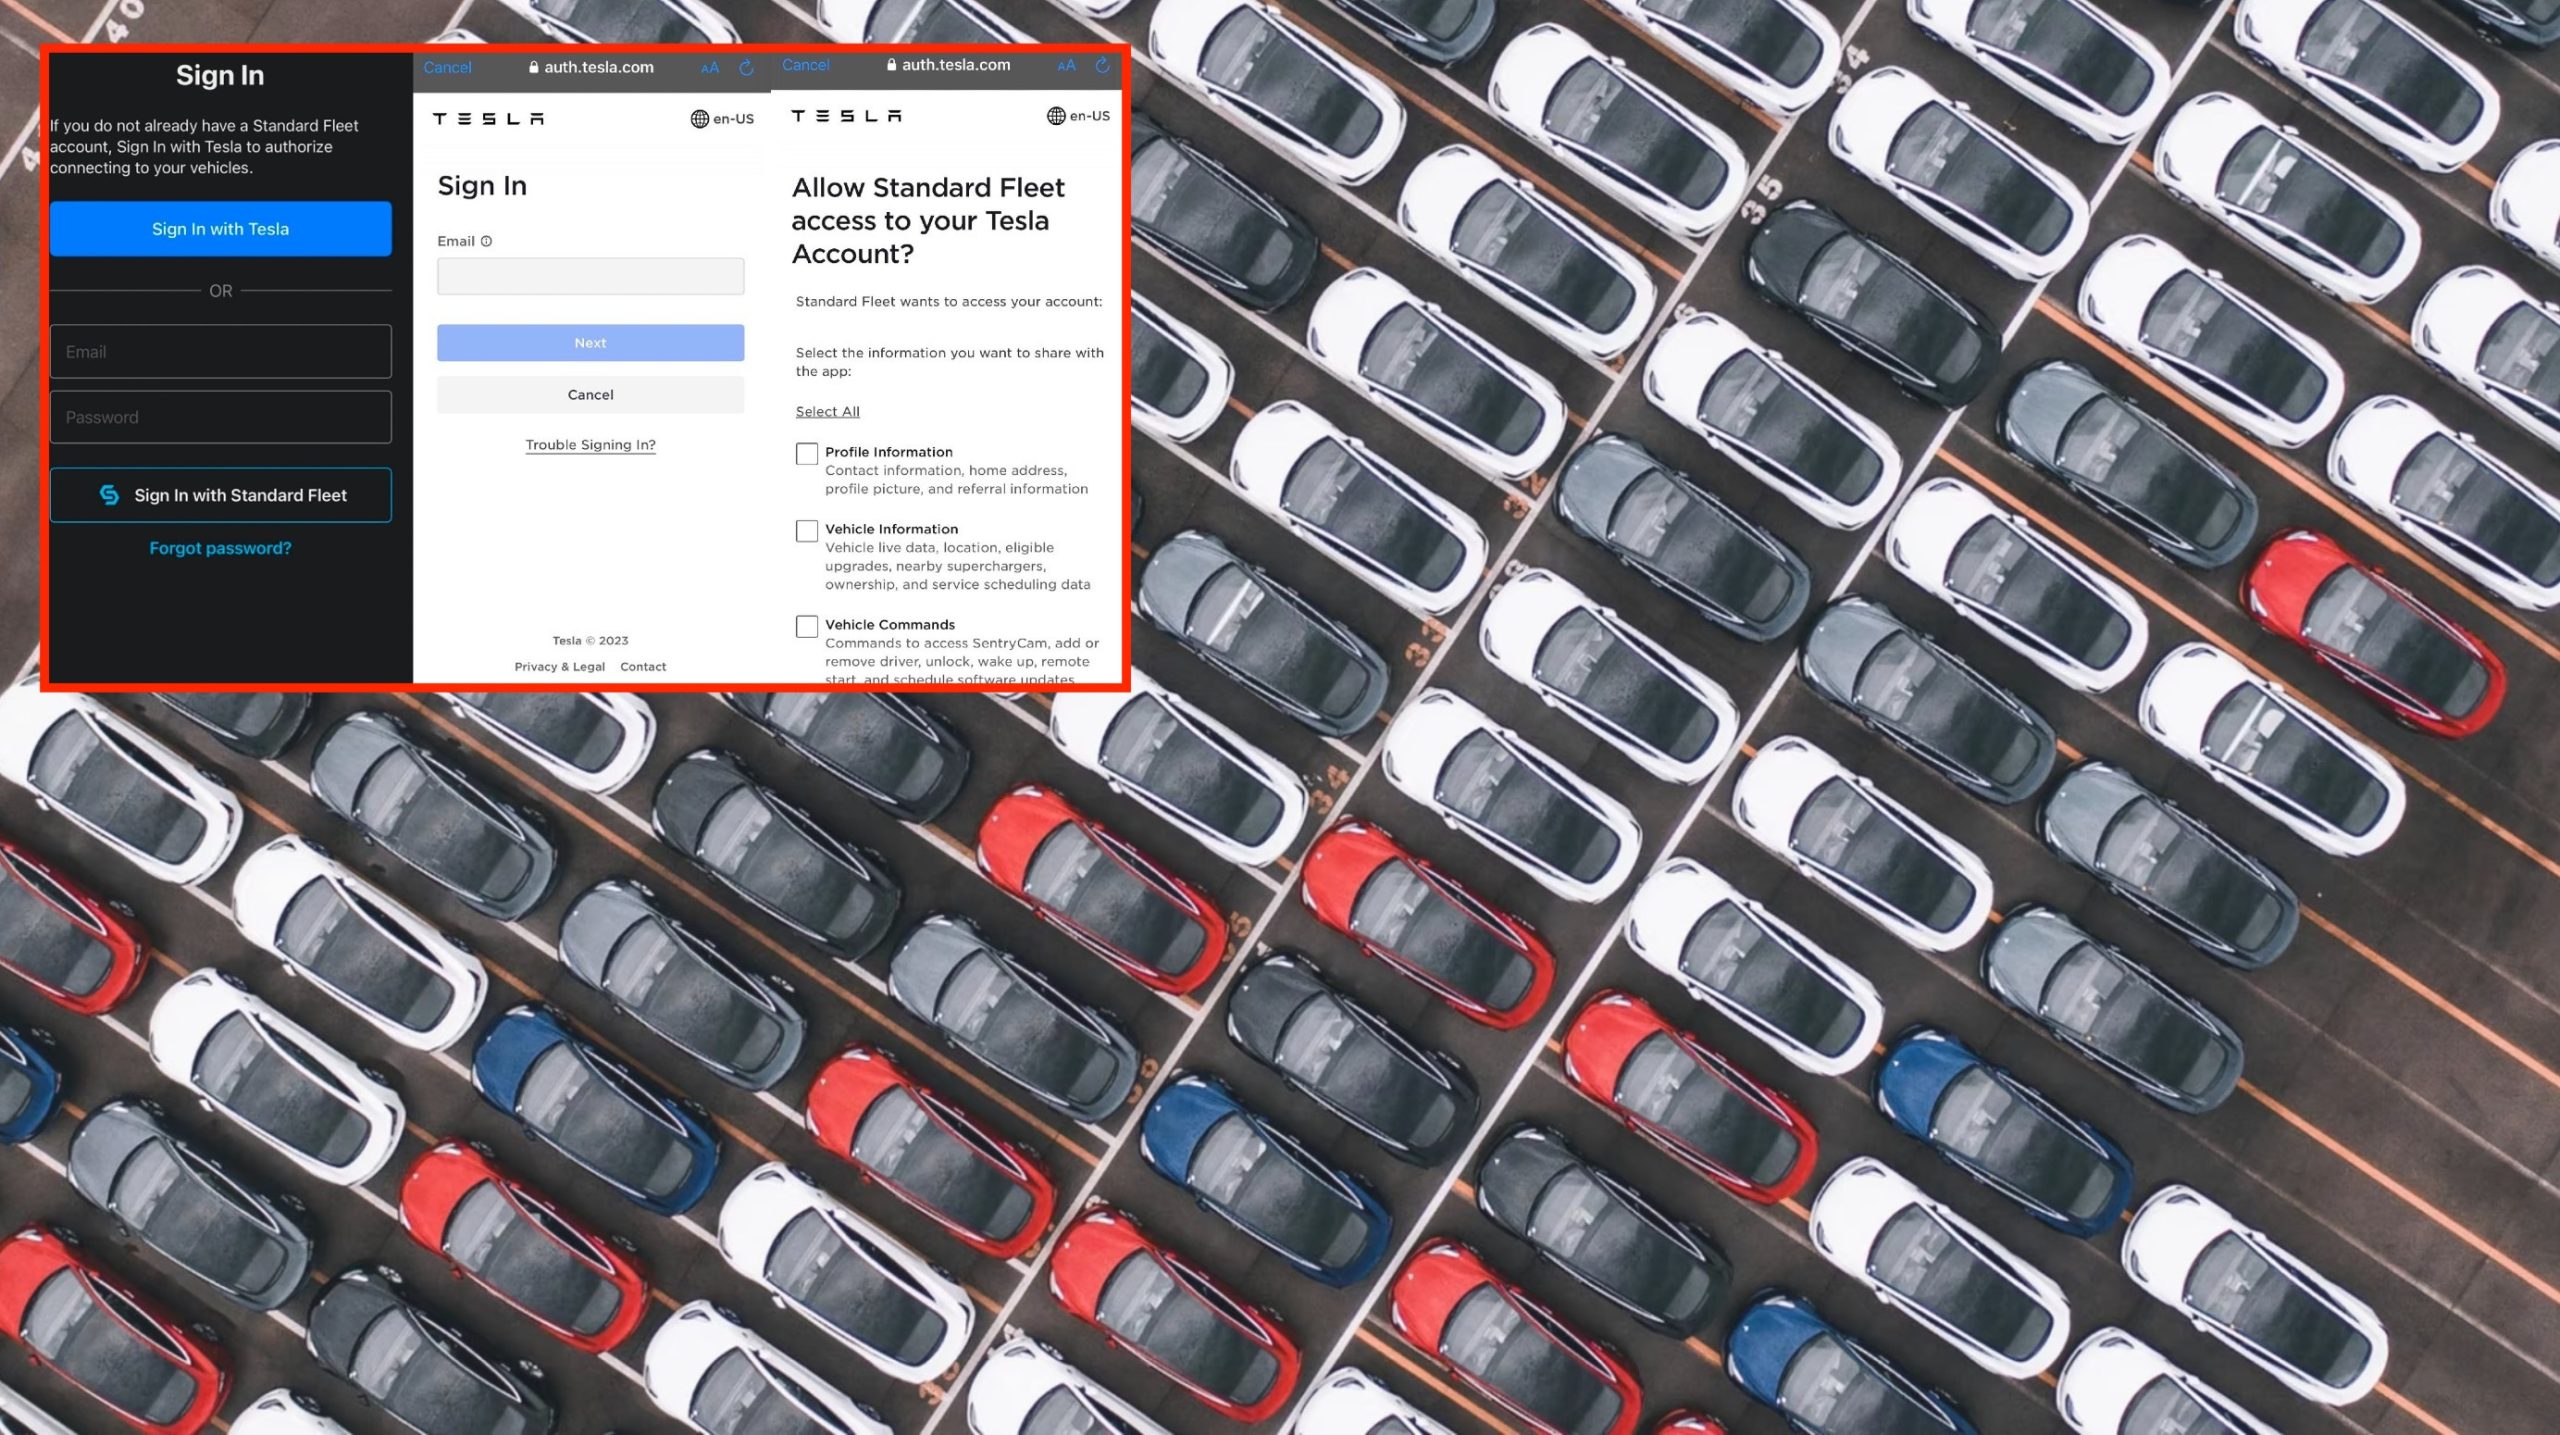Click the Email info icon on Tesla Sign In

click(x=486, y=241)
